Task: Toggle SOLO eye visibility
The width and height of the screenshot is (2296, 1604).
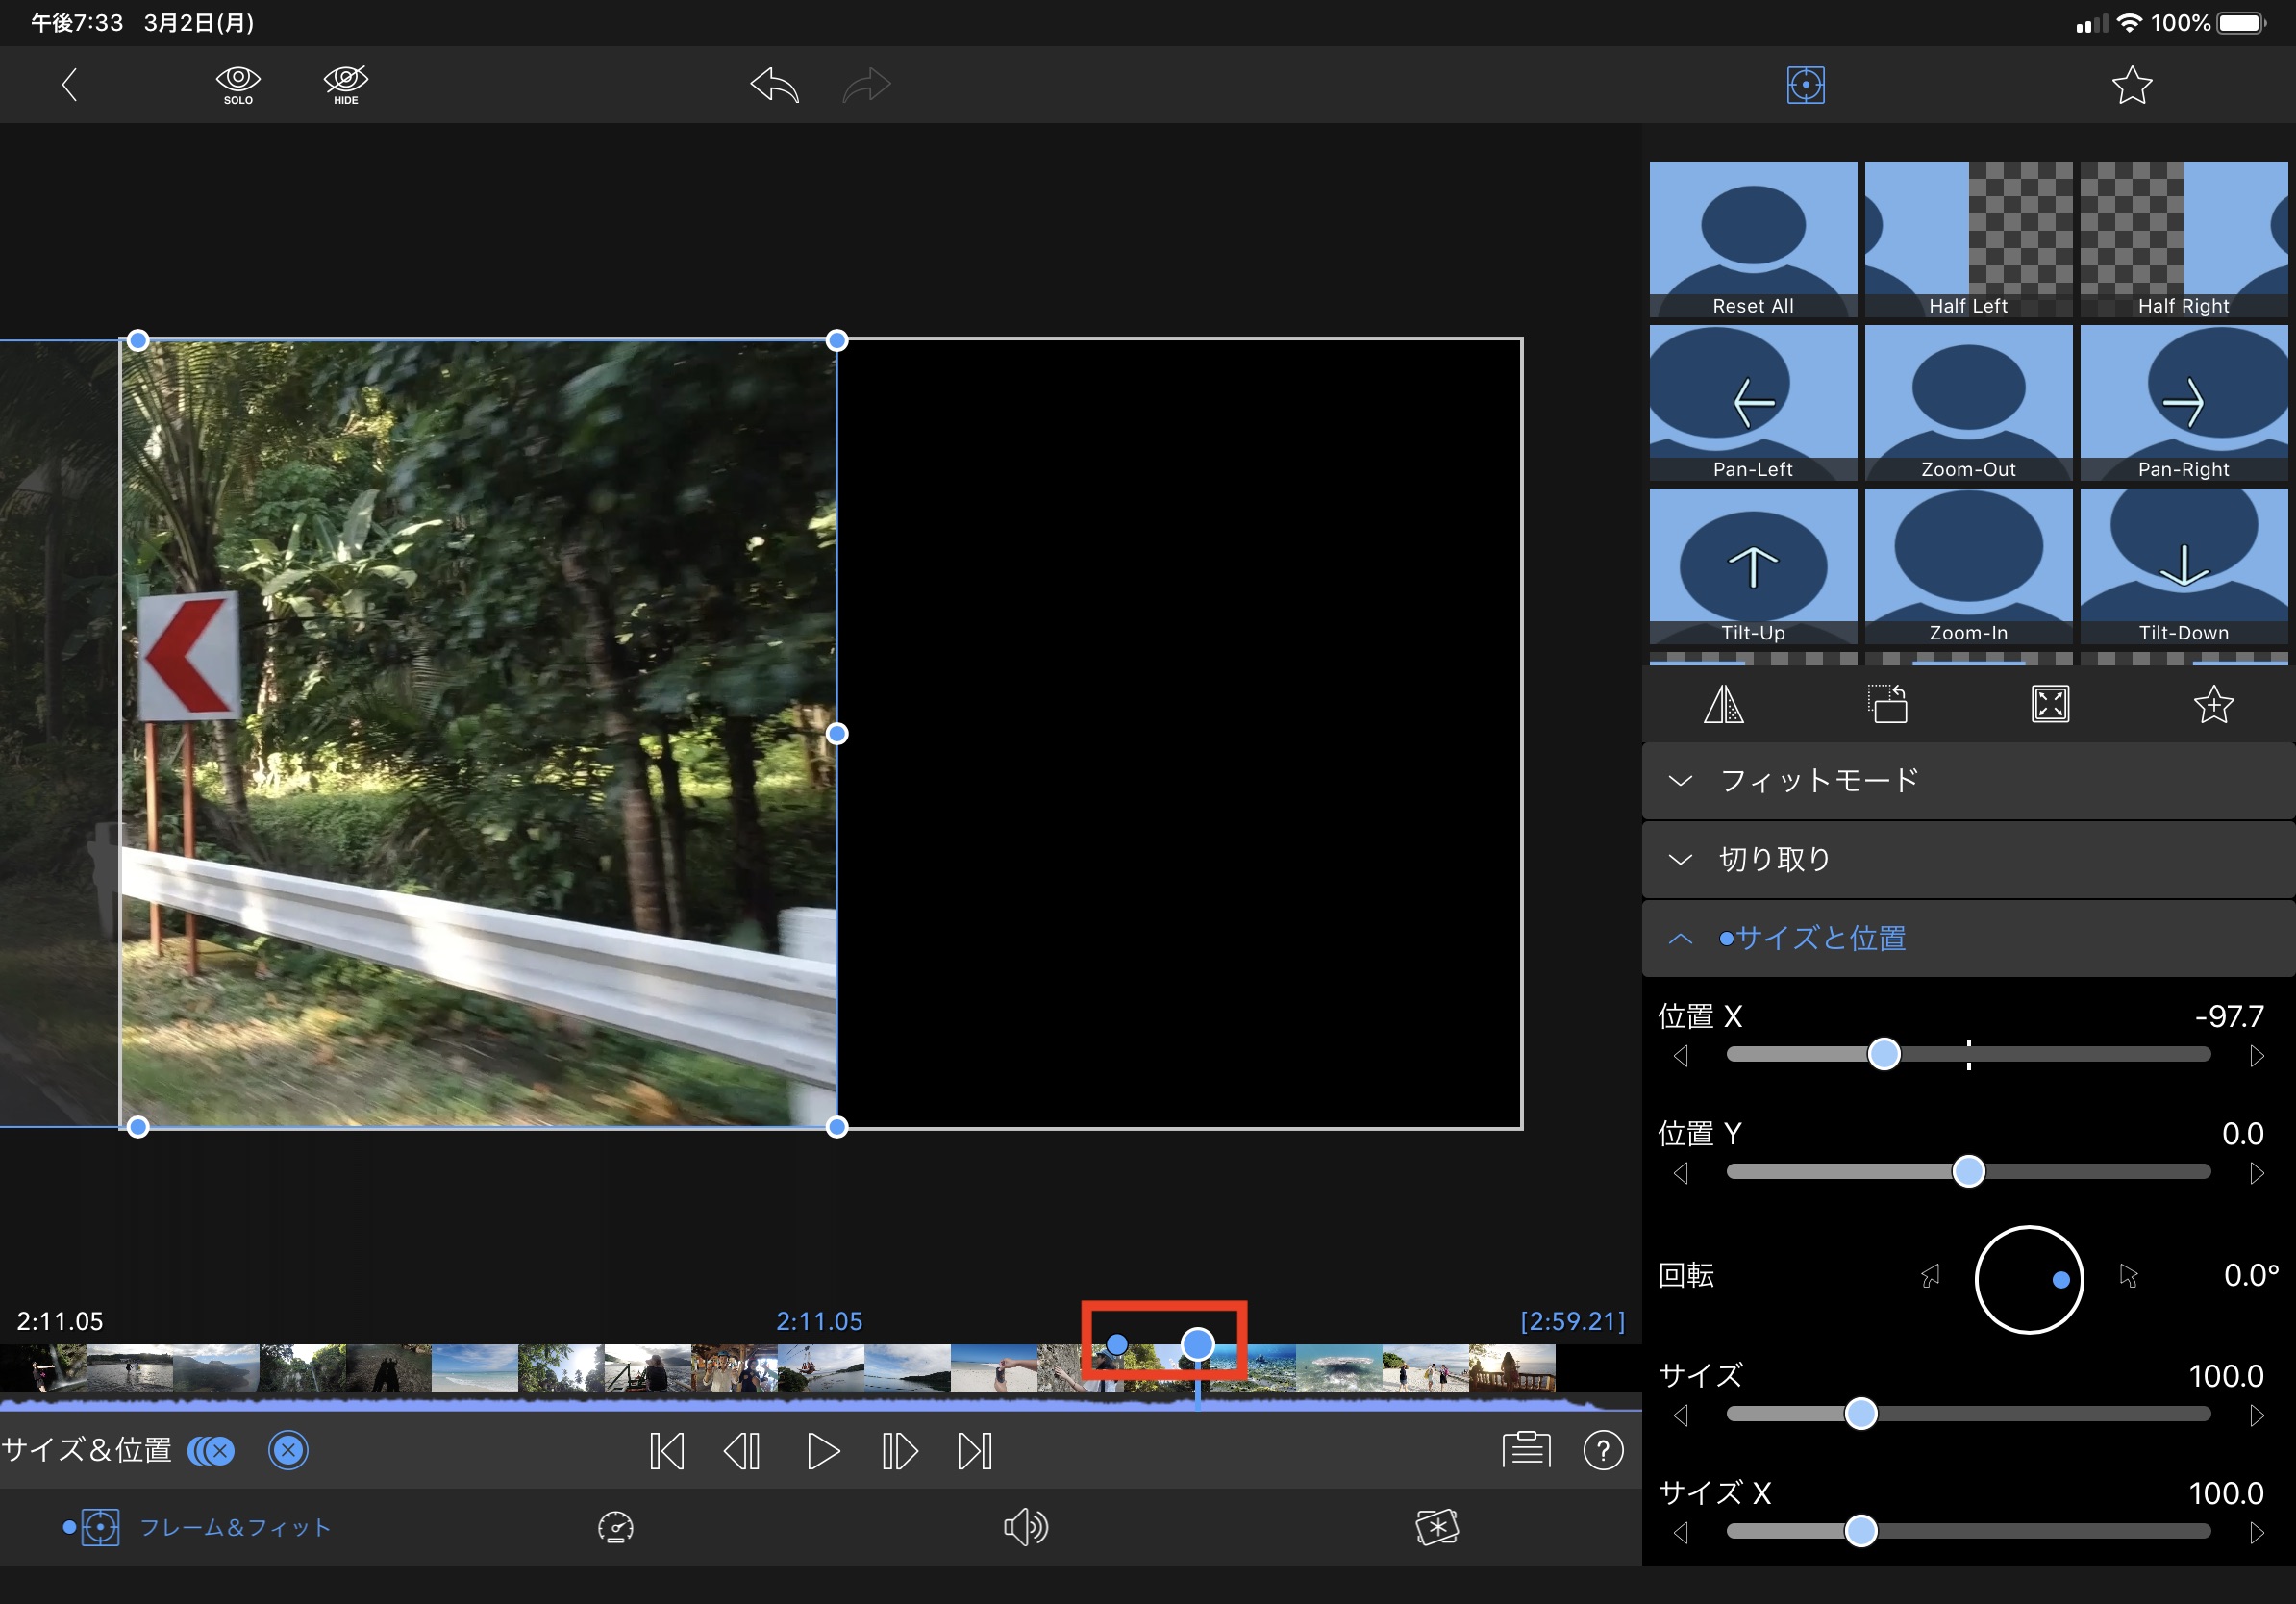Action: pos(238,85)
